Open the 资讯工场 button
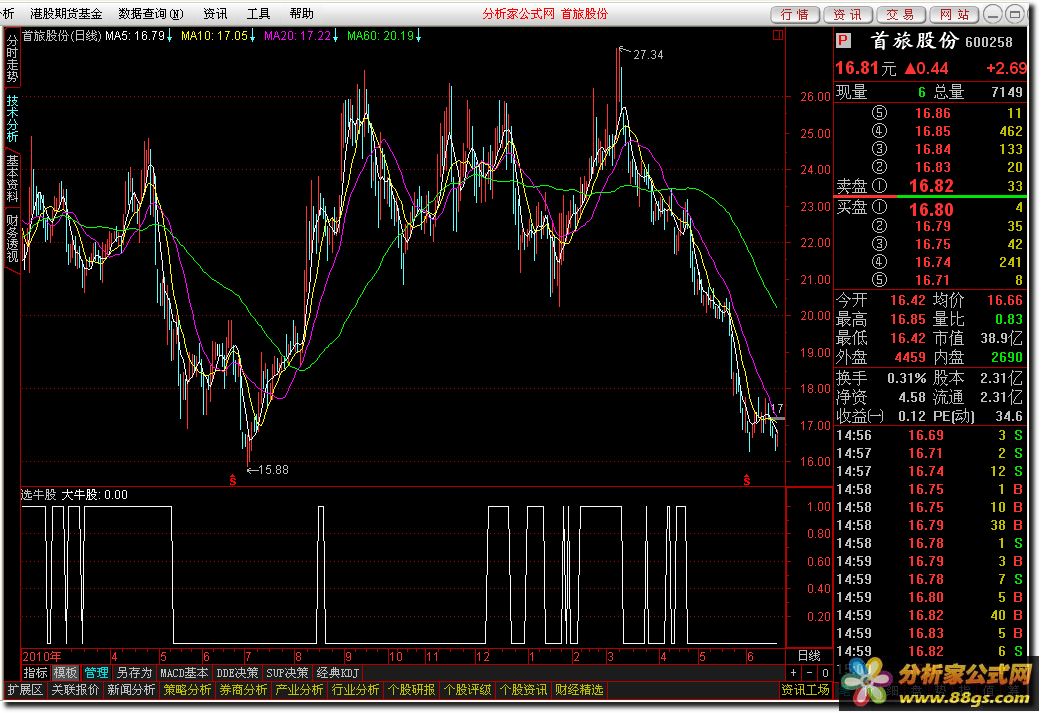1041x713 pixels. click(x=805, y=690)
